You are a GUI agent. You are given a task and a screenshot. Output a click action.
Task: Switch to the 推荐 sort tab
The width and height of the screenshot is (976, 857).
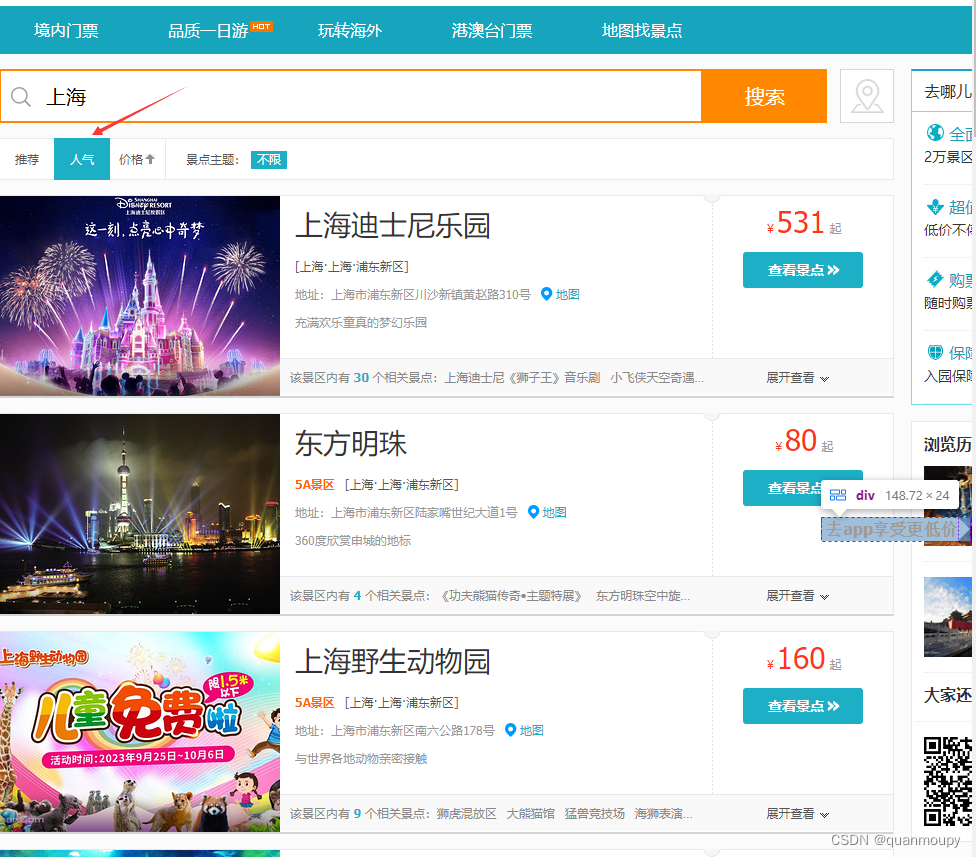[x=27, y=159]
